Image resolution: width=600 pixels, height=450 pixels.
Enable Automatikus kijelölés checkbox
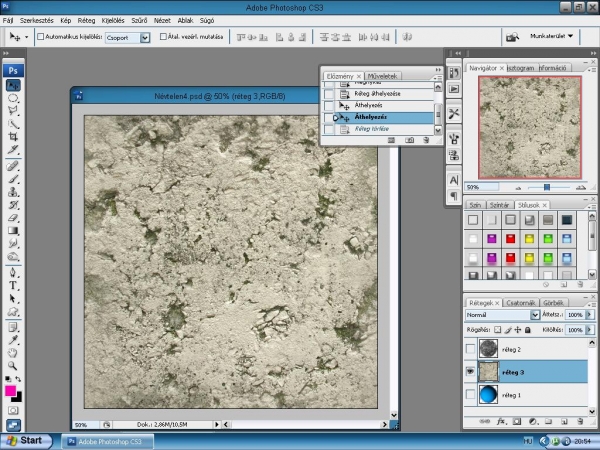[41, 37]
